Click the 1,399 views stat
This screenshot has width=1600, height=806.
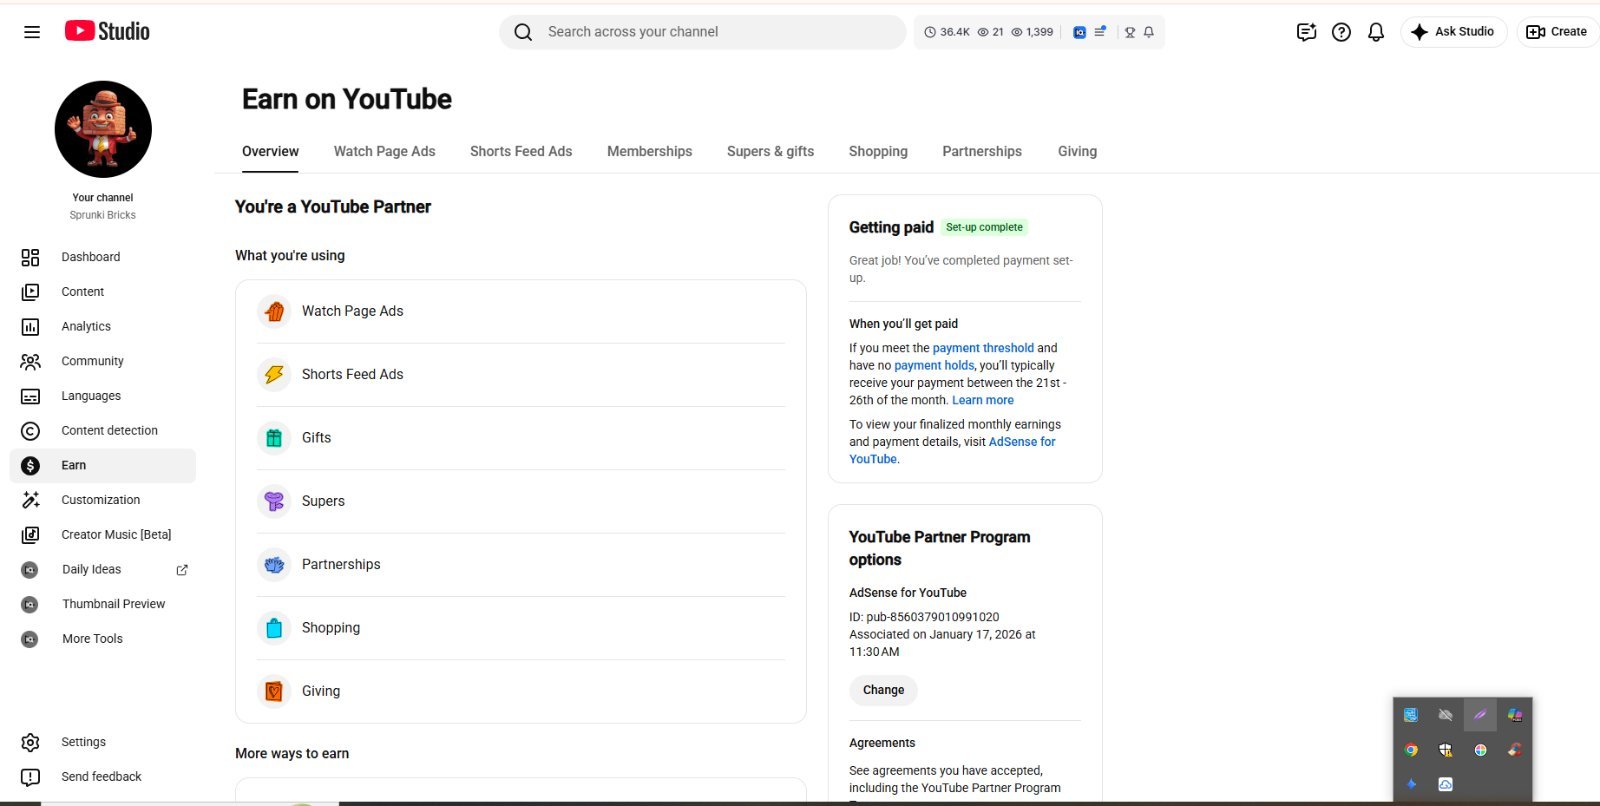coord(1032,32)
